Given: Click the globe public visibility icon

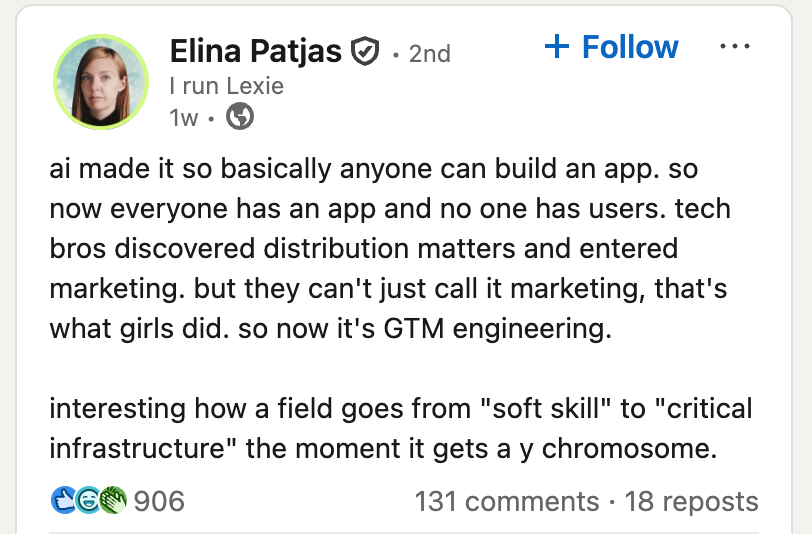Looking at the screenshot, I should [x=240, y=116].
